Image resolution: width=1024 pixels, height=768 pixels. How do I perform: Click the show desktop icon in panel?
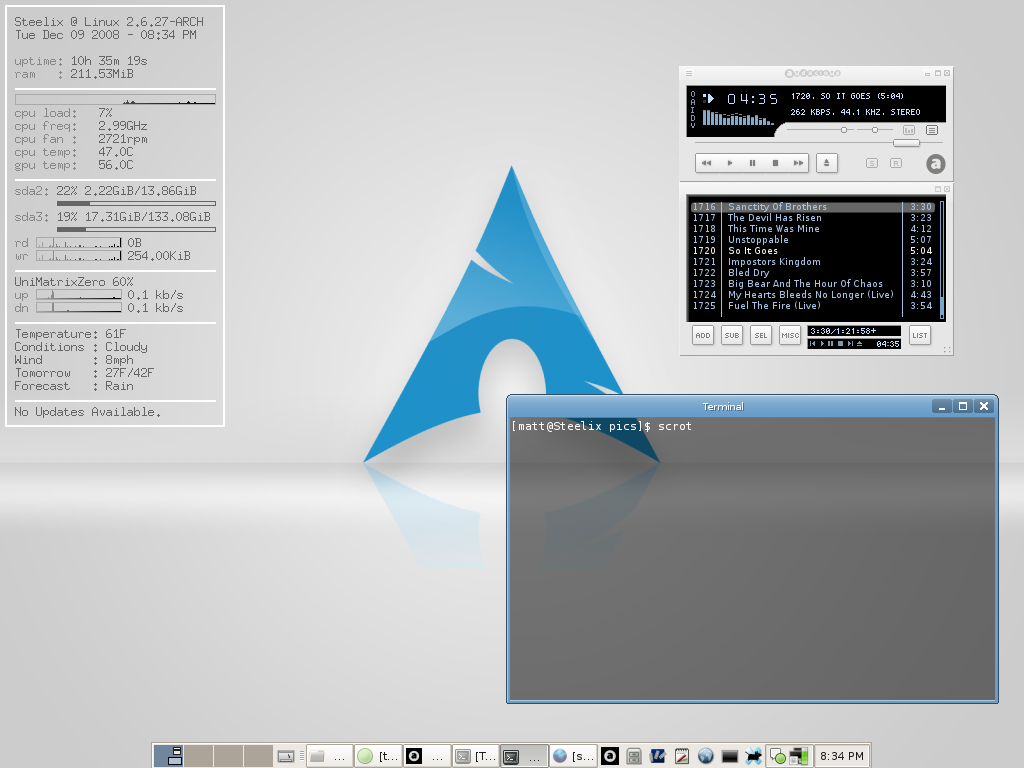coord(286,756)
